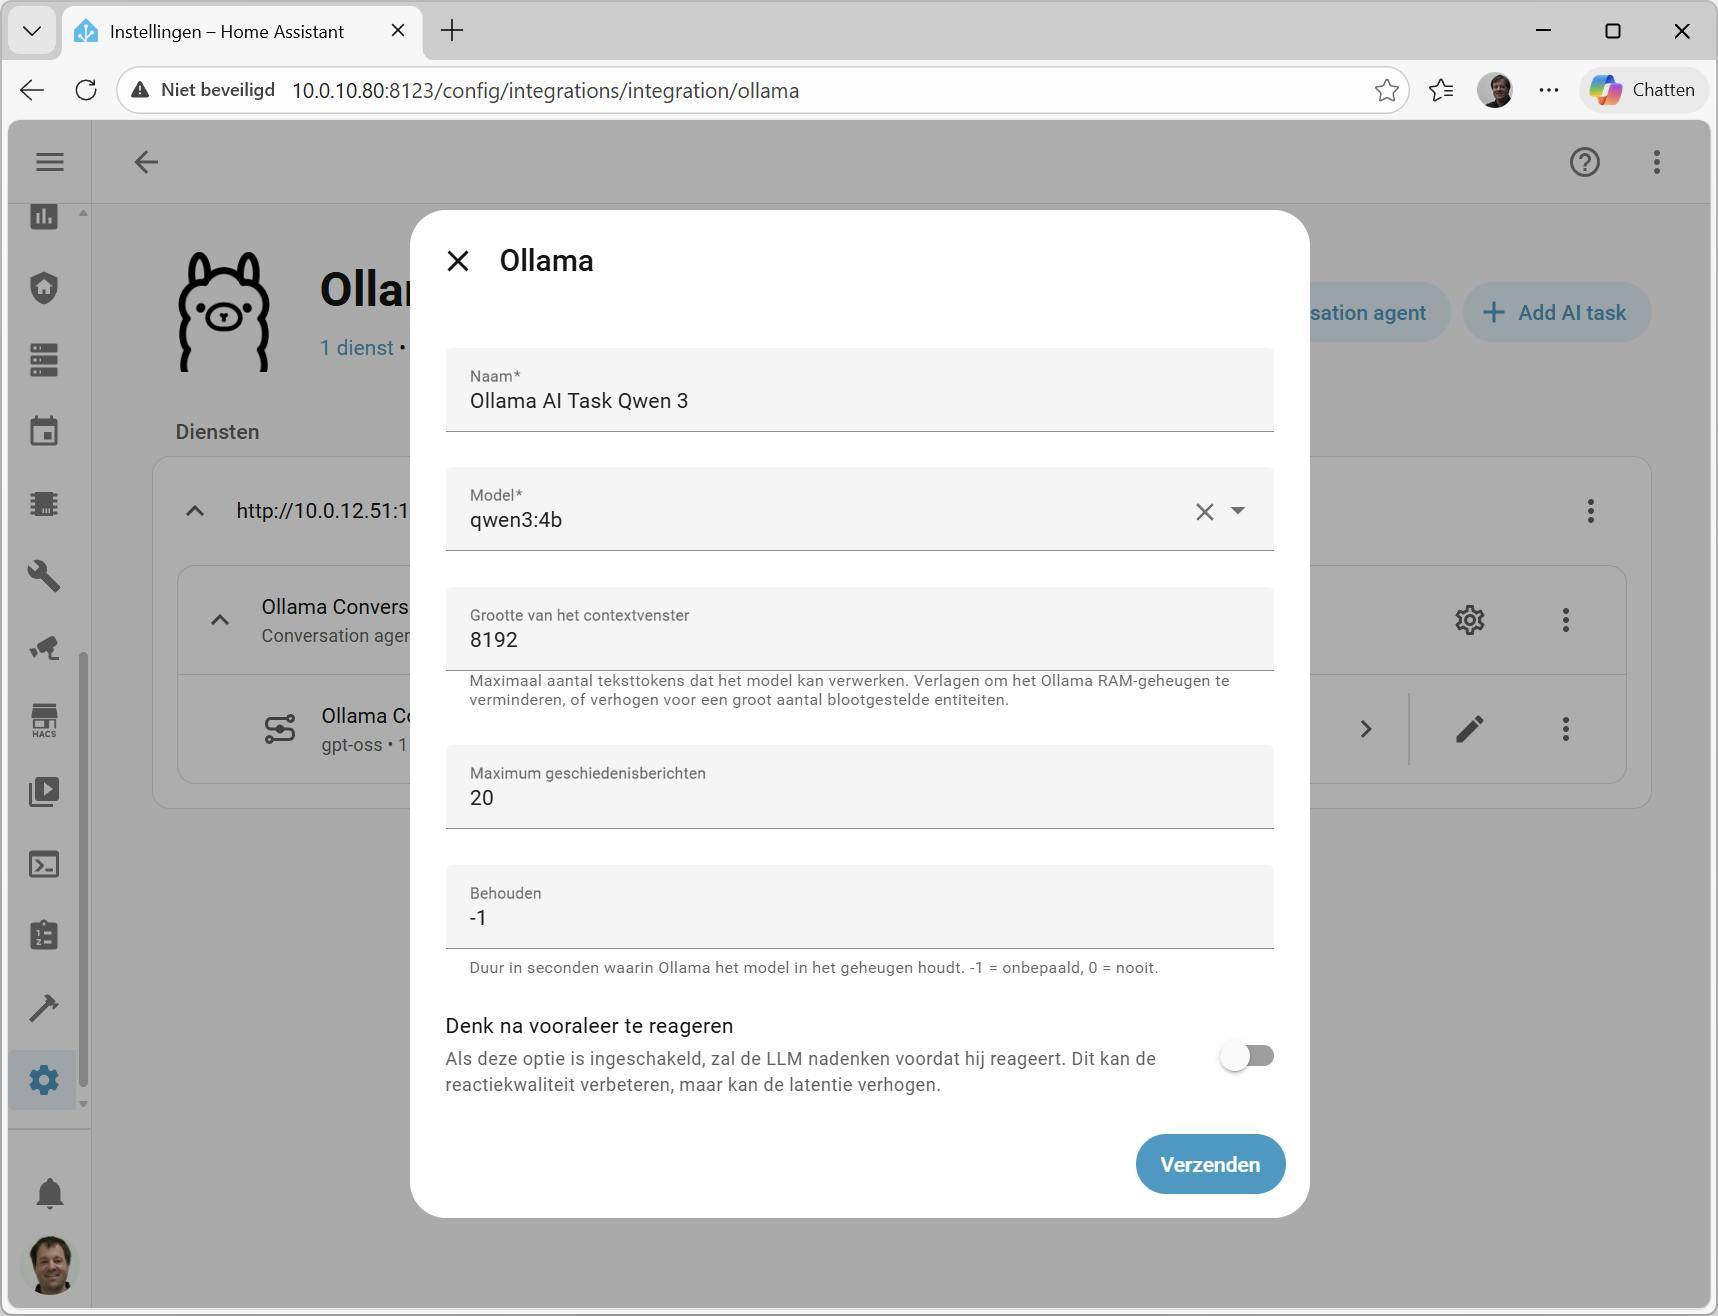Open History chart icon in sidebar
The height and width of the screenshot is (1316, 1718).
(x=44, y=217)
